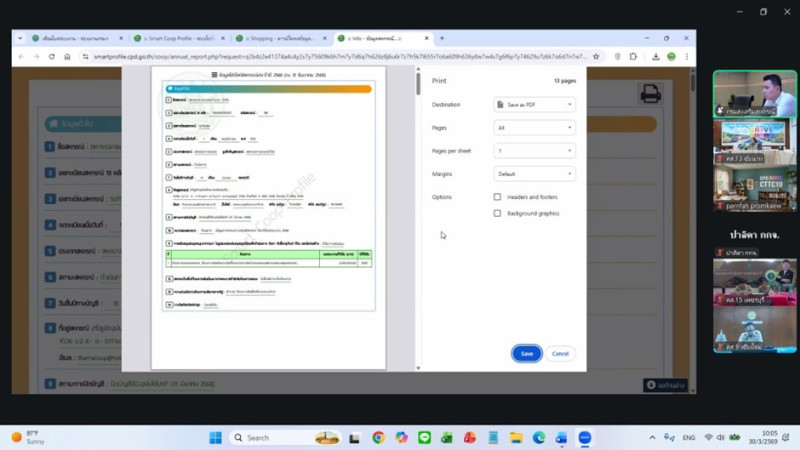
Task: Switch to the Shopping browser tab
Action: 278,38
